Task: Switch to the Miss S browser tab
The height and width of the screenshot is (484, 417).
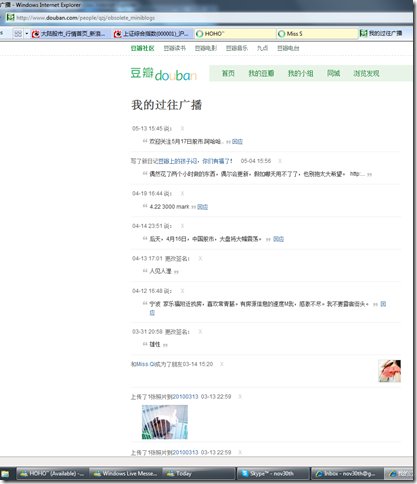Action: (x=317, y=33)
